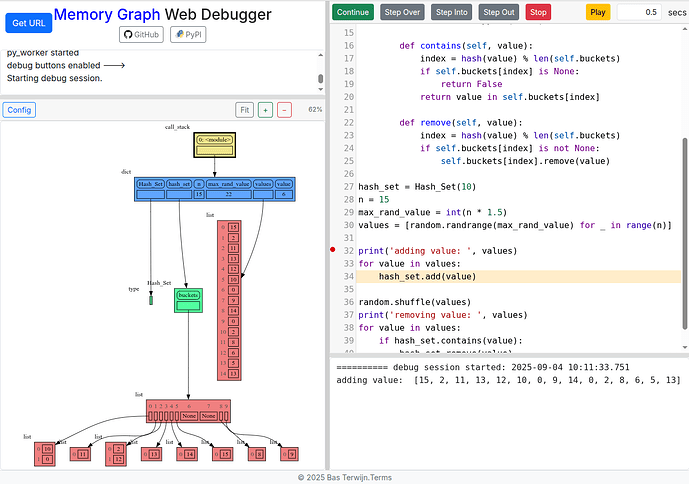Click the bucket list containing 10 and 0

pyautogui.click(x=45, y=454)
